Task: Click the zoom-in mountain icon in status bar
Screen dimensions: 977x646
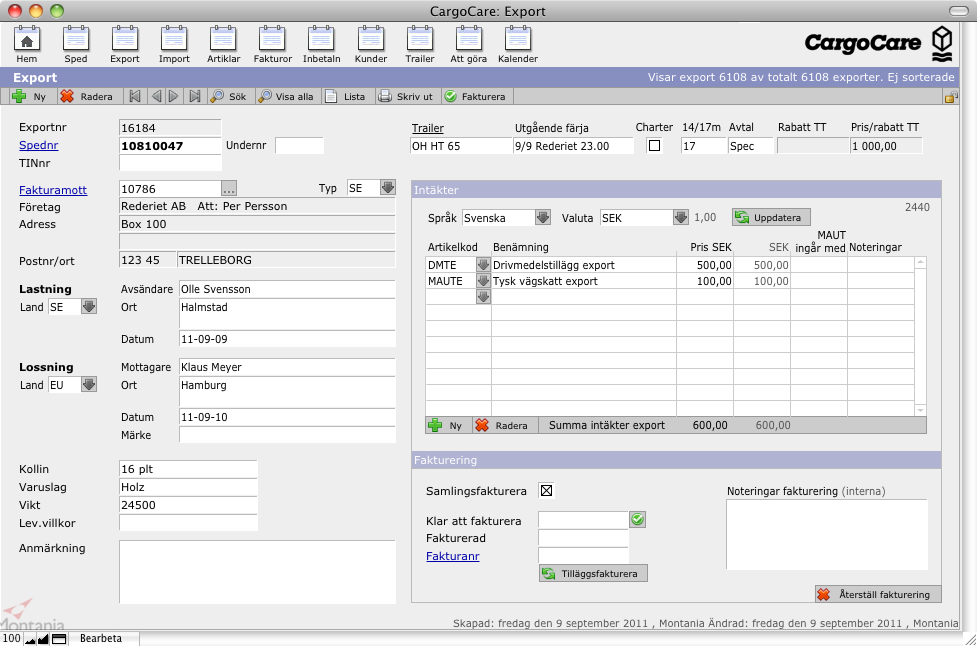Action: [43, 639]
